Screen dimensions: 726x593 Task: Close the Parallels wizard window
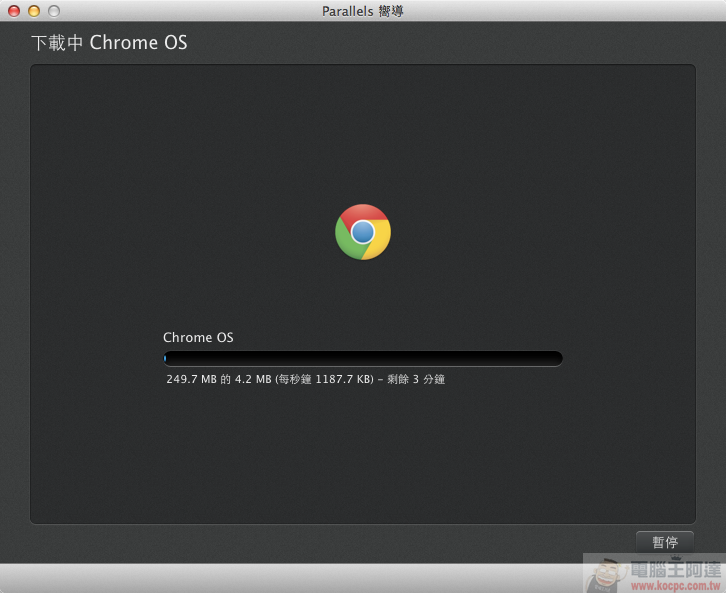pos(14,11)
